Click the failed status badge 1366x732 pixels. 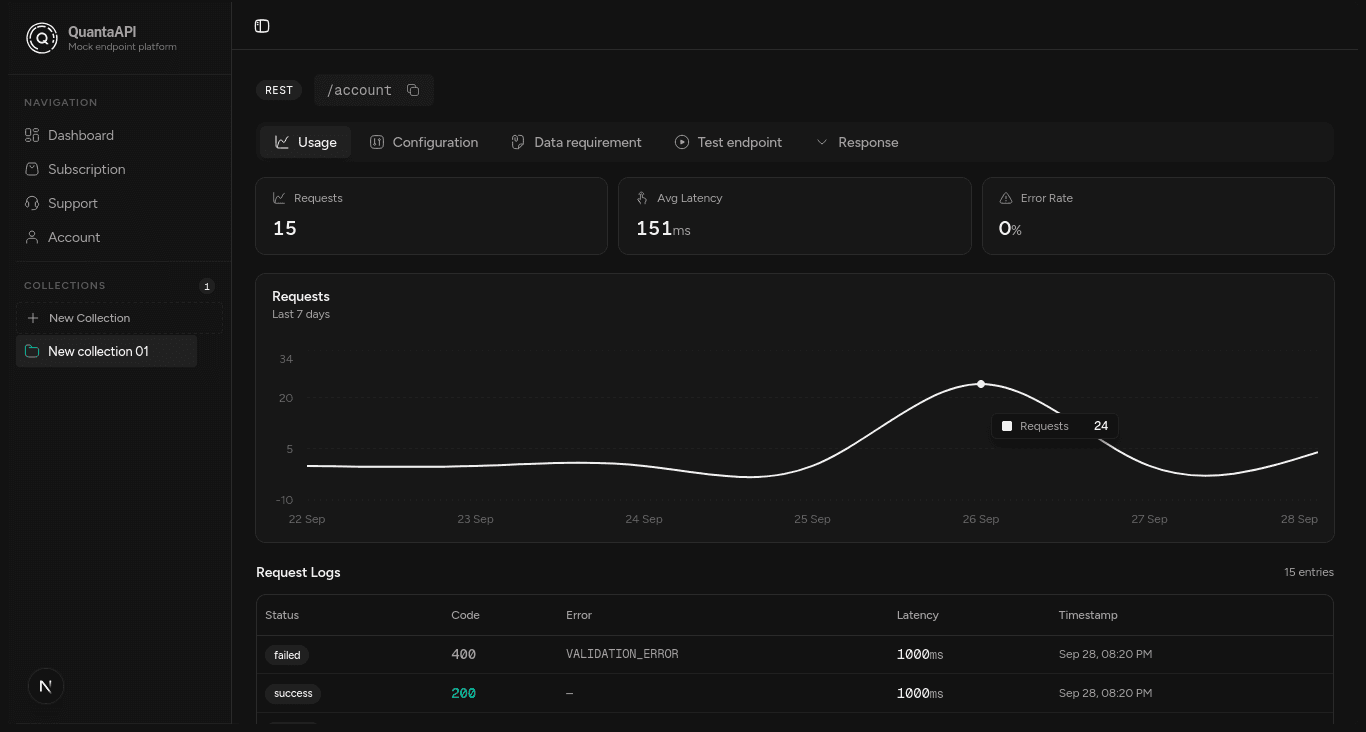(287, 655)
